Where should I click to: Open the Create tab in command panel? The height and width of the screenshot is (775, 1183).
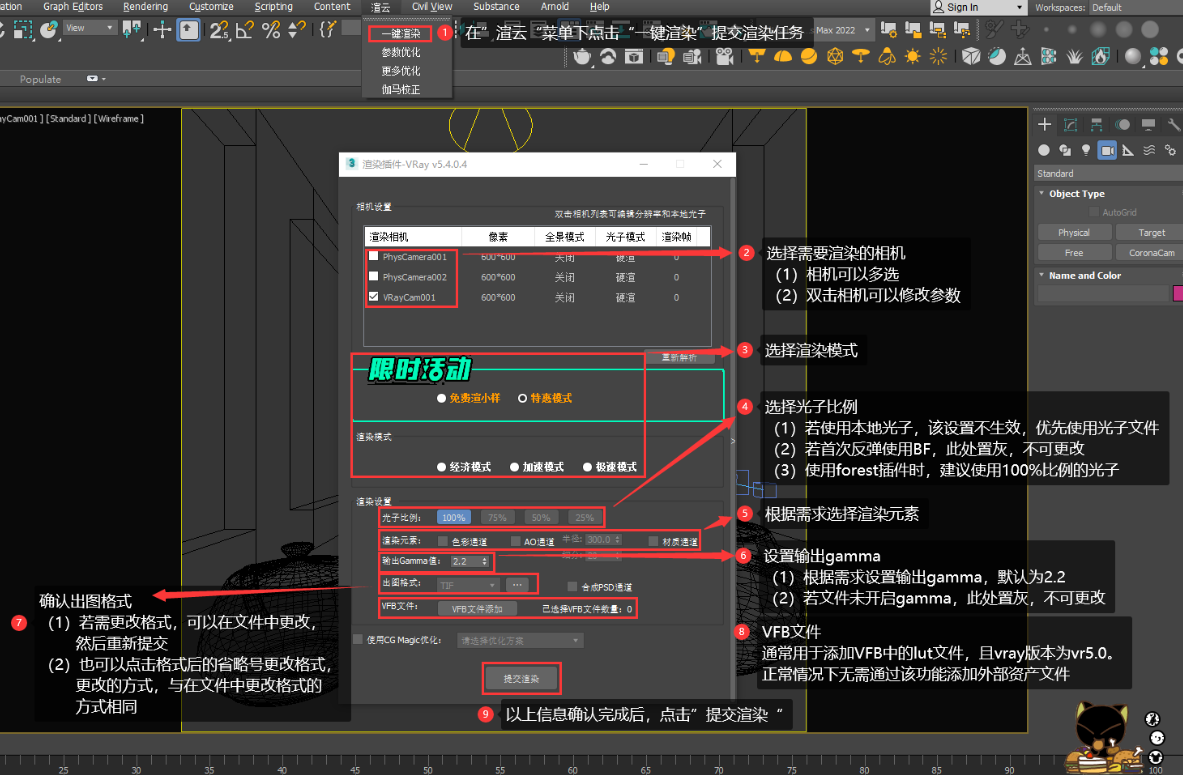point(1044,125)
